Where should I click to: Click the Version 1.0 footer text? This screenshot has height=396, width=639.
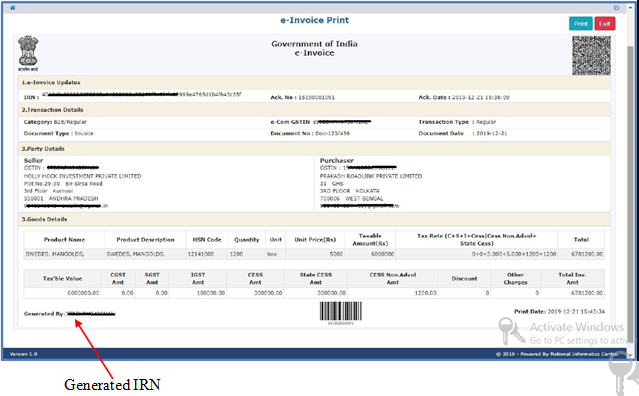[23, 354]
